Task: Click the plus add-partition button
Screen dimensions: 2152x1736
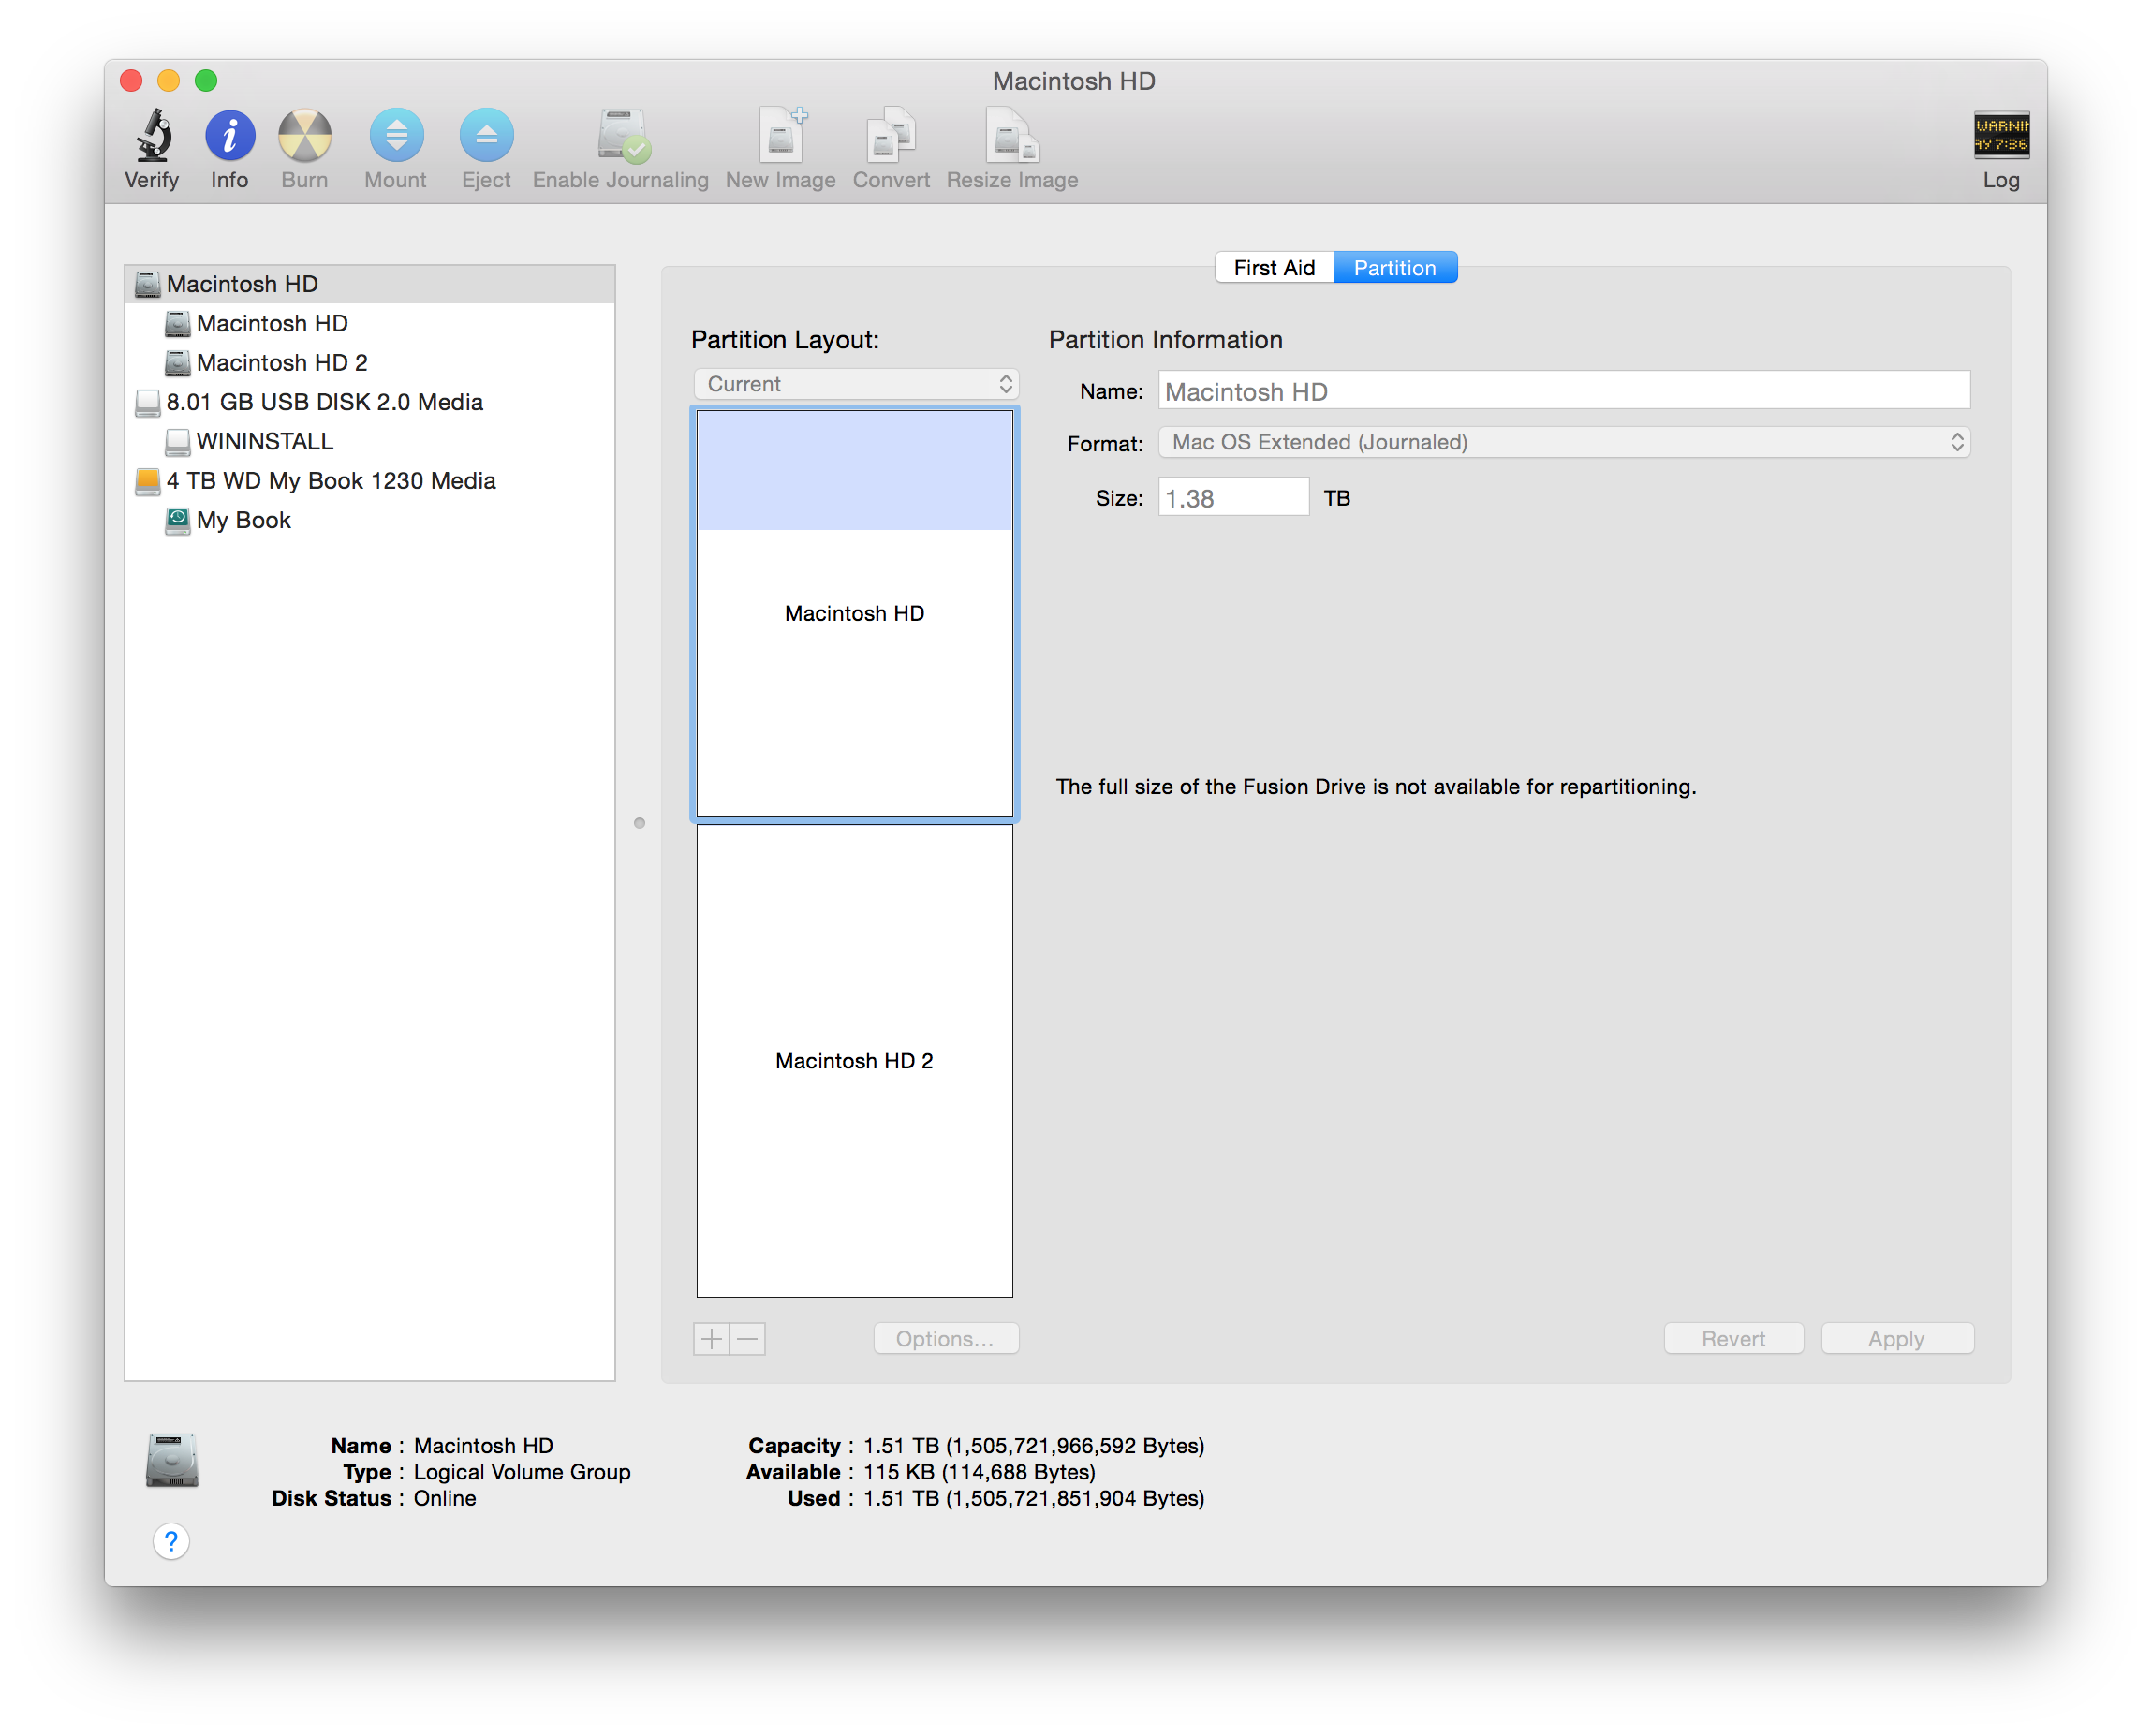Action: [712, 1339]
